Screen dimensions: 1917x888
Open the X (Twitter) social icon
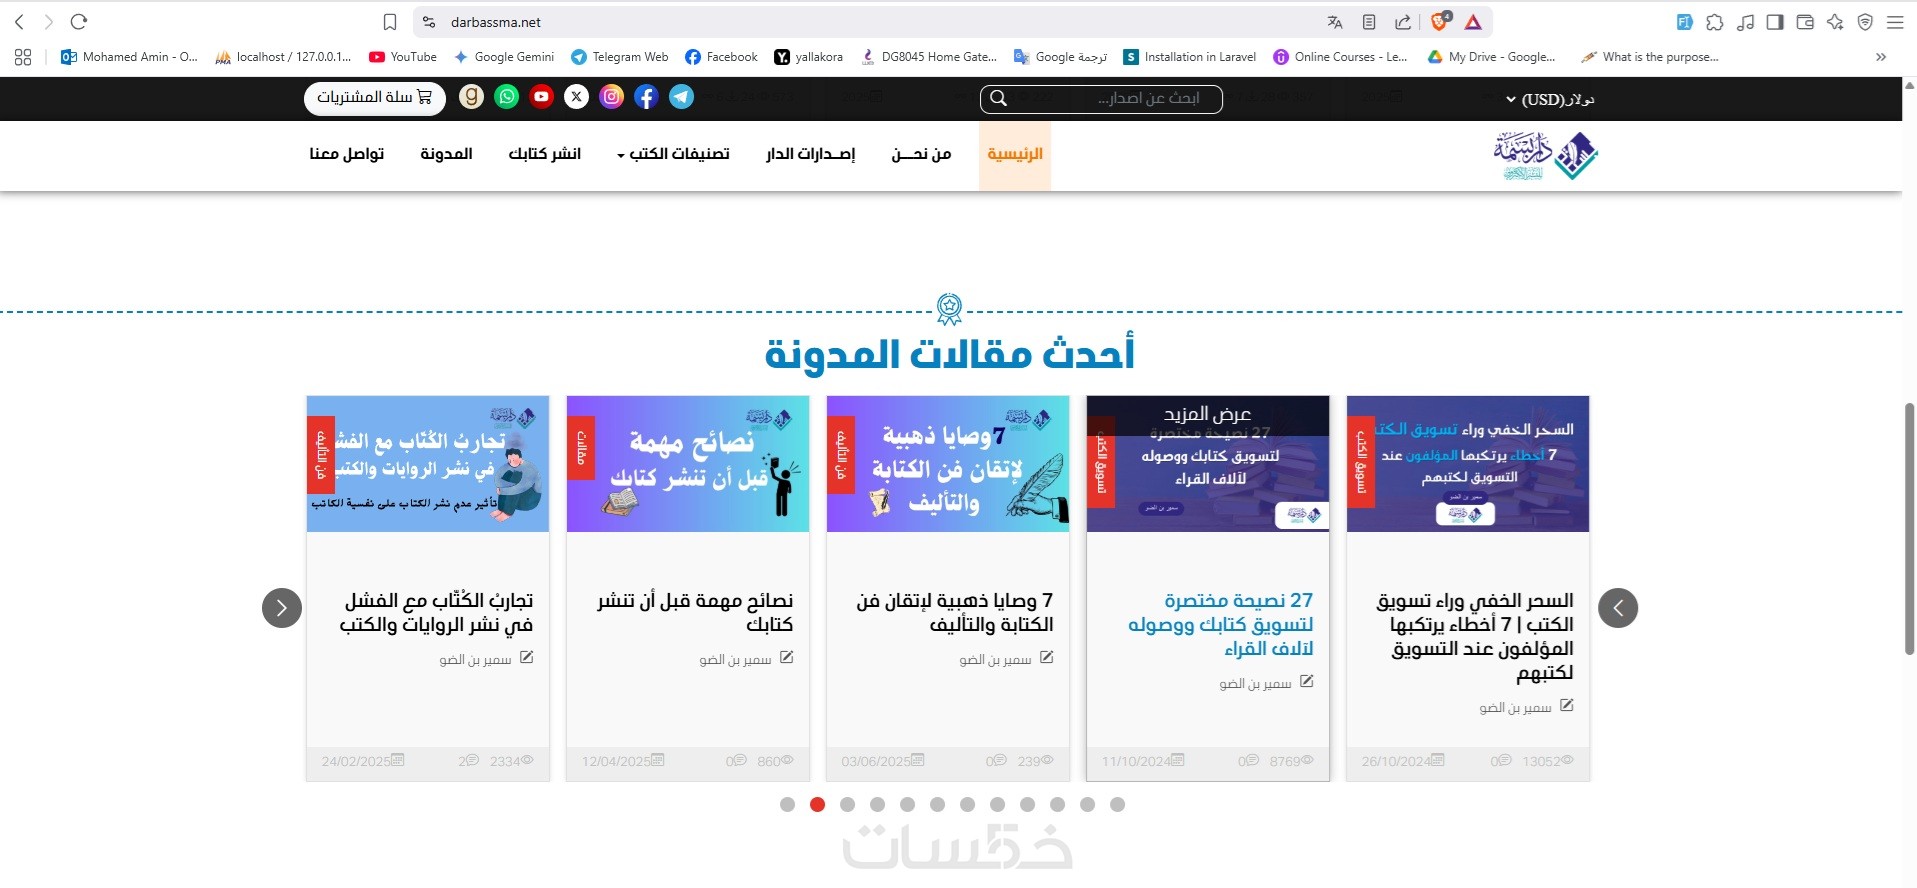coord(577,97)
